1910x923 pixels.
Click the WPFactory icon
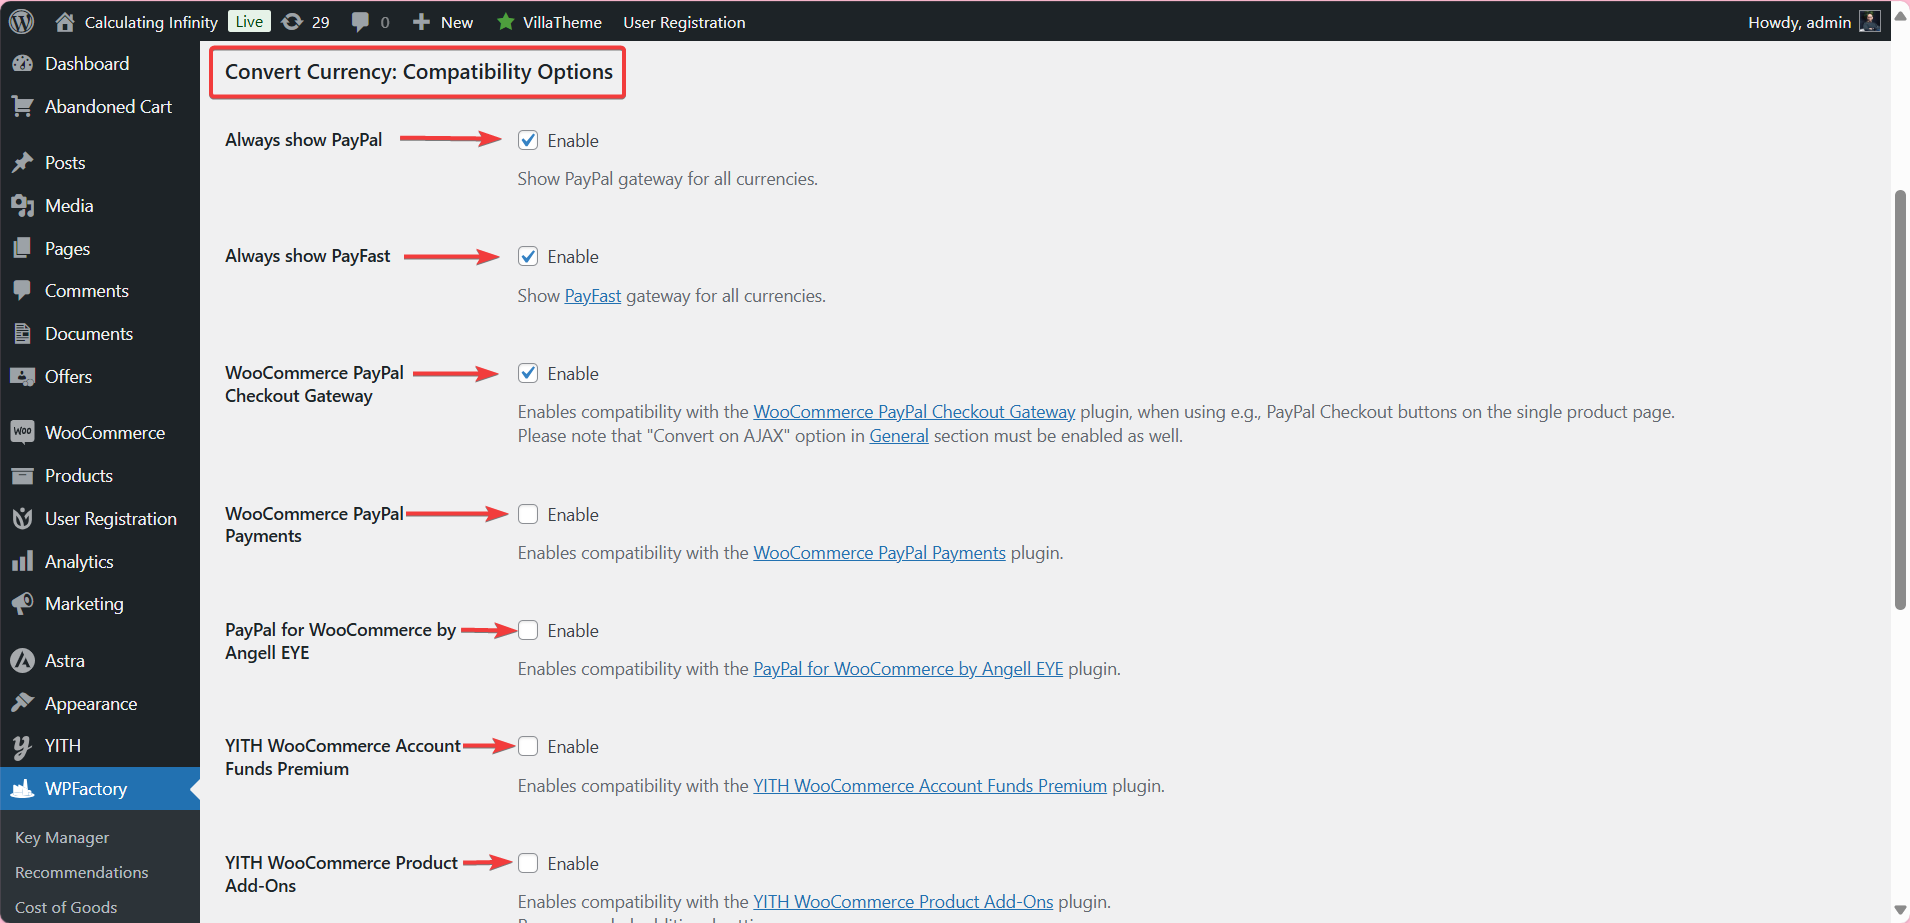click(x=22, y=789)
